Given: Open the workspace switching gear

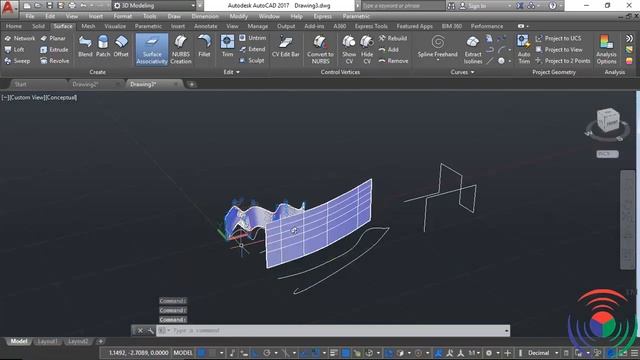Looking at the screenshot, I should pos(489,353).
